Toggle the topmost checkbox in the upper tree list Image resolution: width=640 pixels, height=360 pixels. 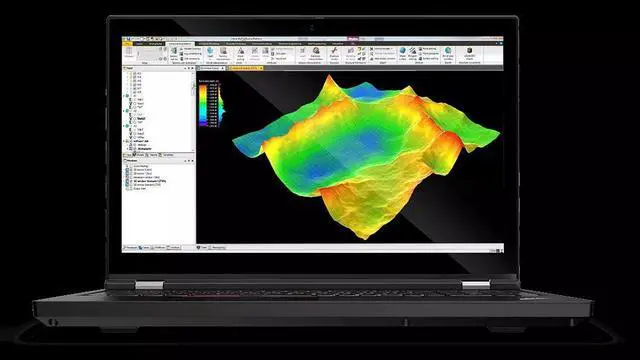135,73
